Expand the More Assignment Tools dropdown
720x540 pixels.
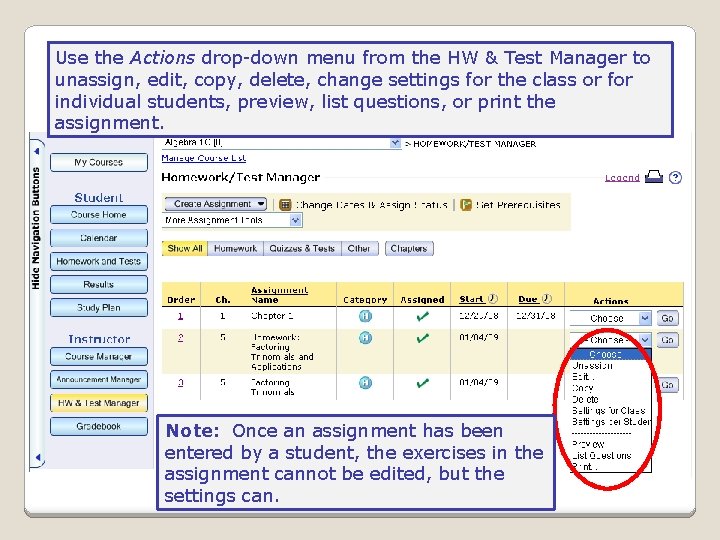coord(232,220)
